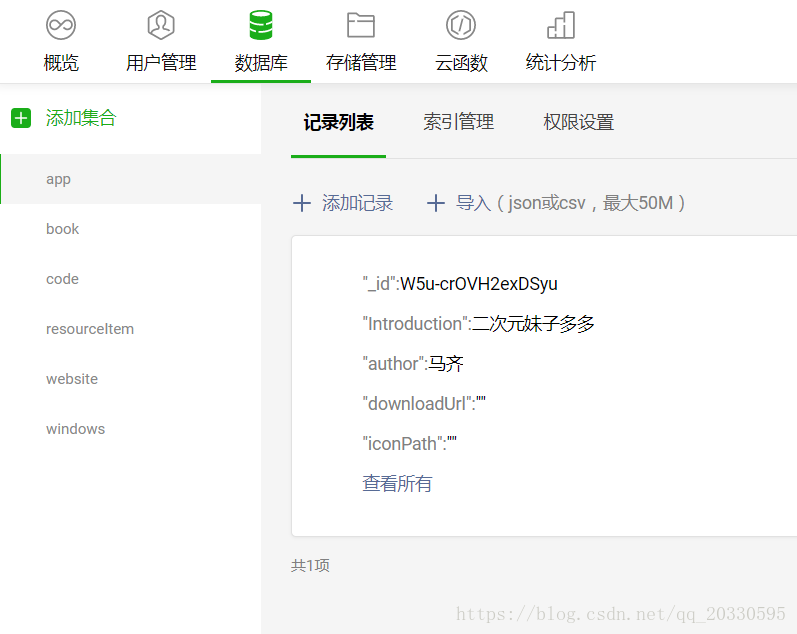Click the iconPath field row
The height and width of the screenshot is (634, 797).
coord(409,444)
